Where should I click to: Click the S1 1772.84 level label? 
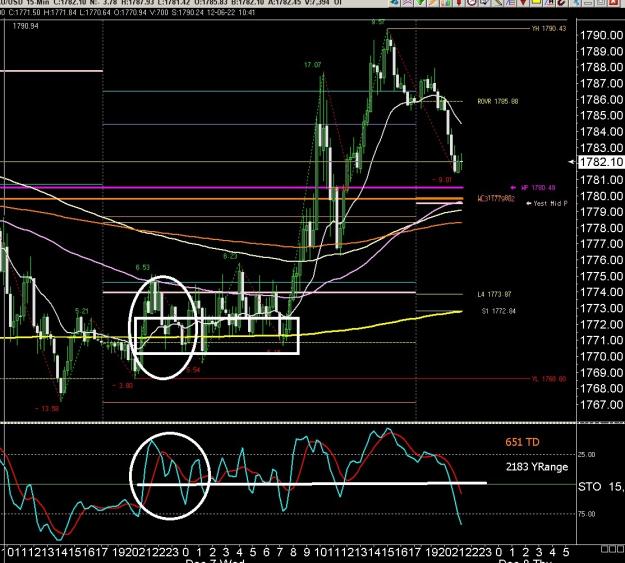pos(499,311)
